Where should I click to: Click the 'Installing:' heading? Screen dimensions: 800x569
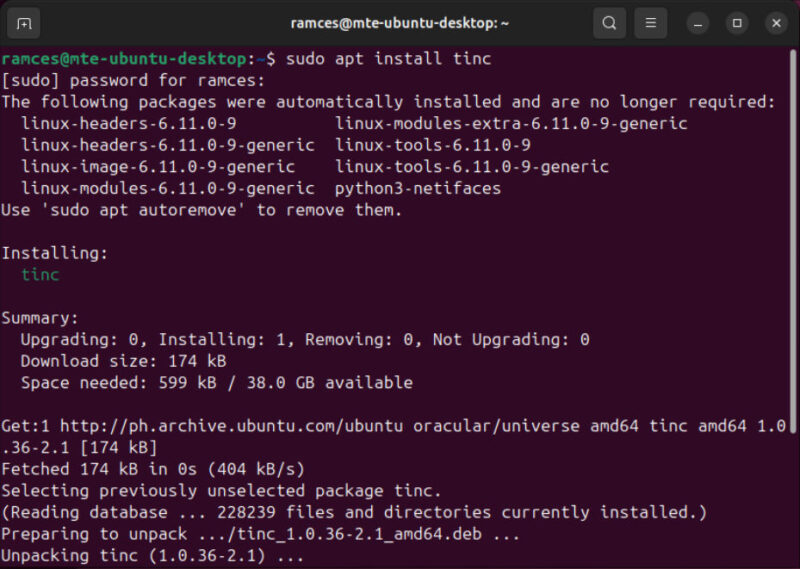pos(55,253)
